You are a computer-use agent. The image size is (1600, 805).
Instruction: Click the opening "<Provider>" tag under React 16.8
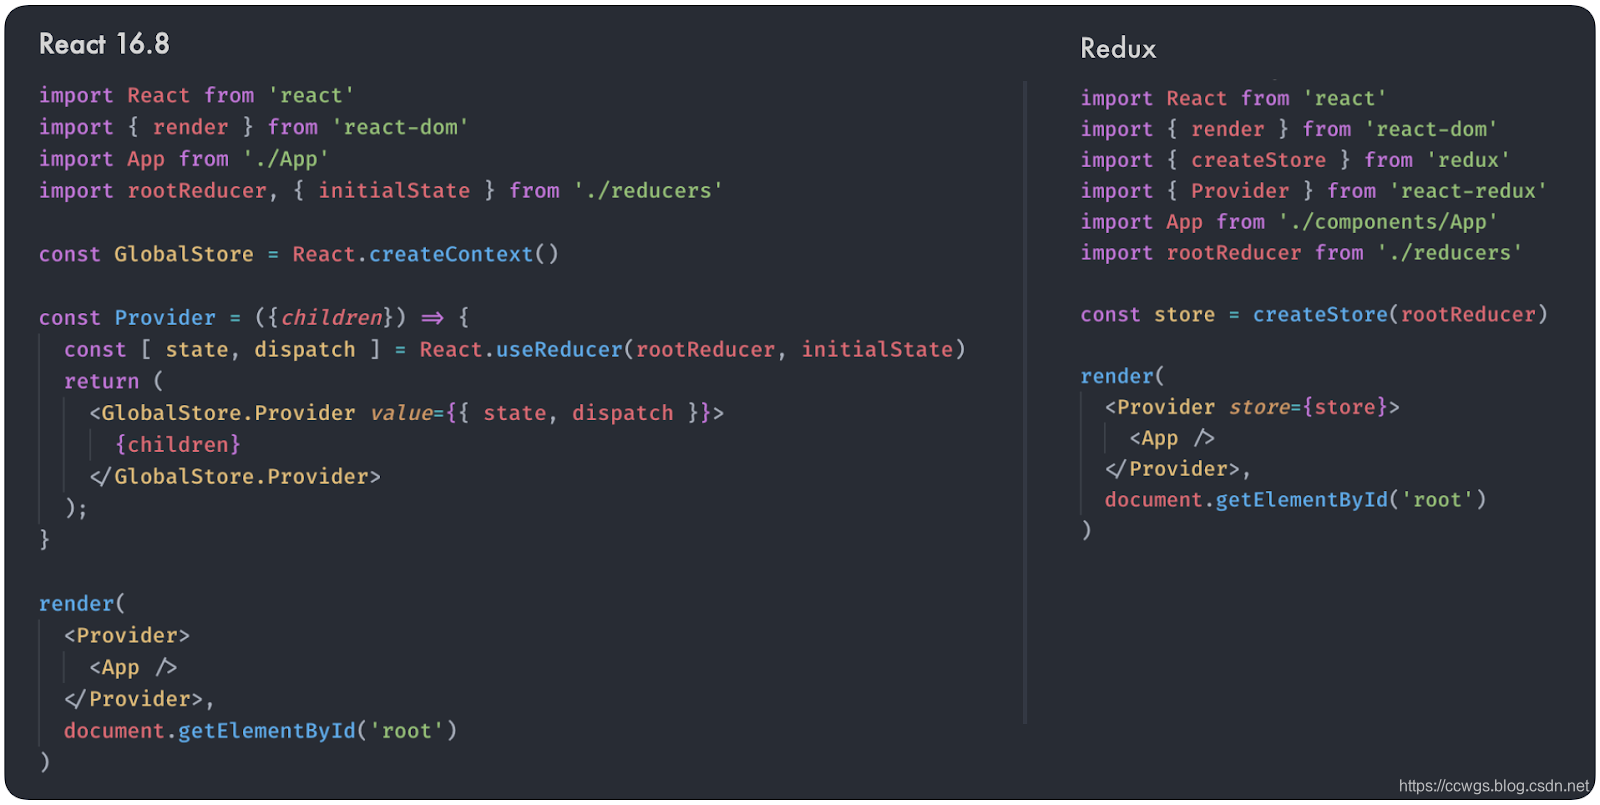click(127, 635)
